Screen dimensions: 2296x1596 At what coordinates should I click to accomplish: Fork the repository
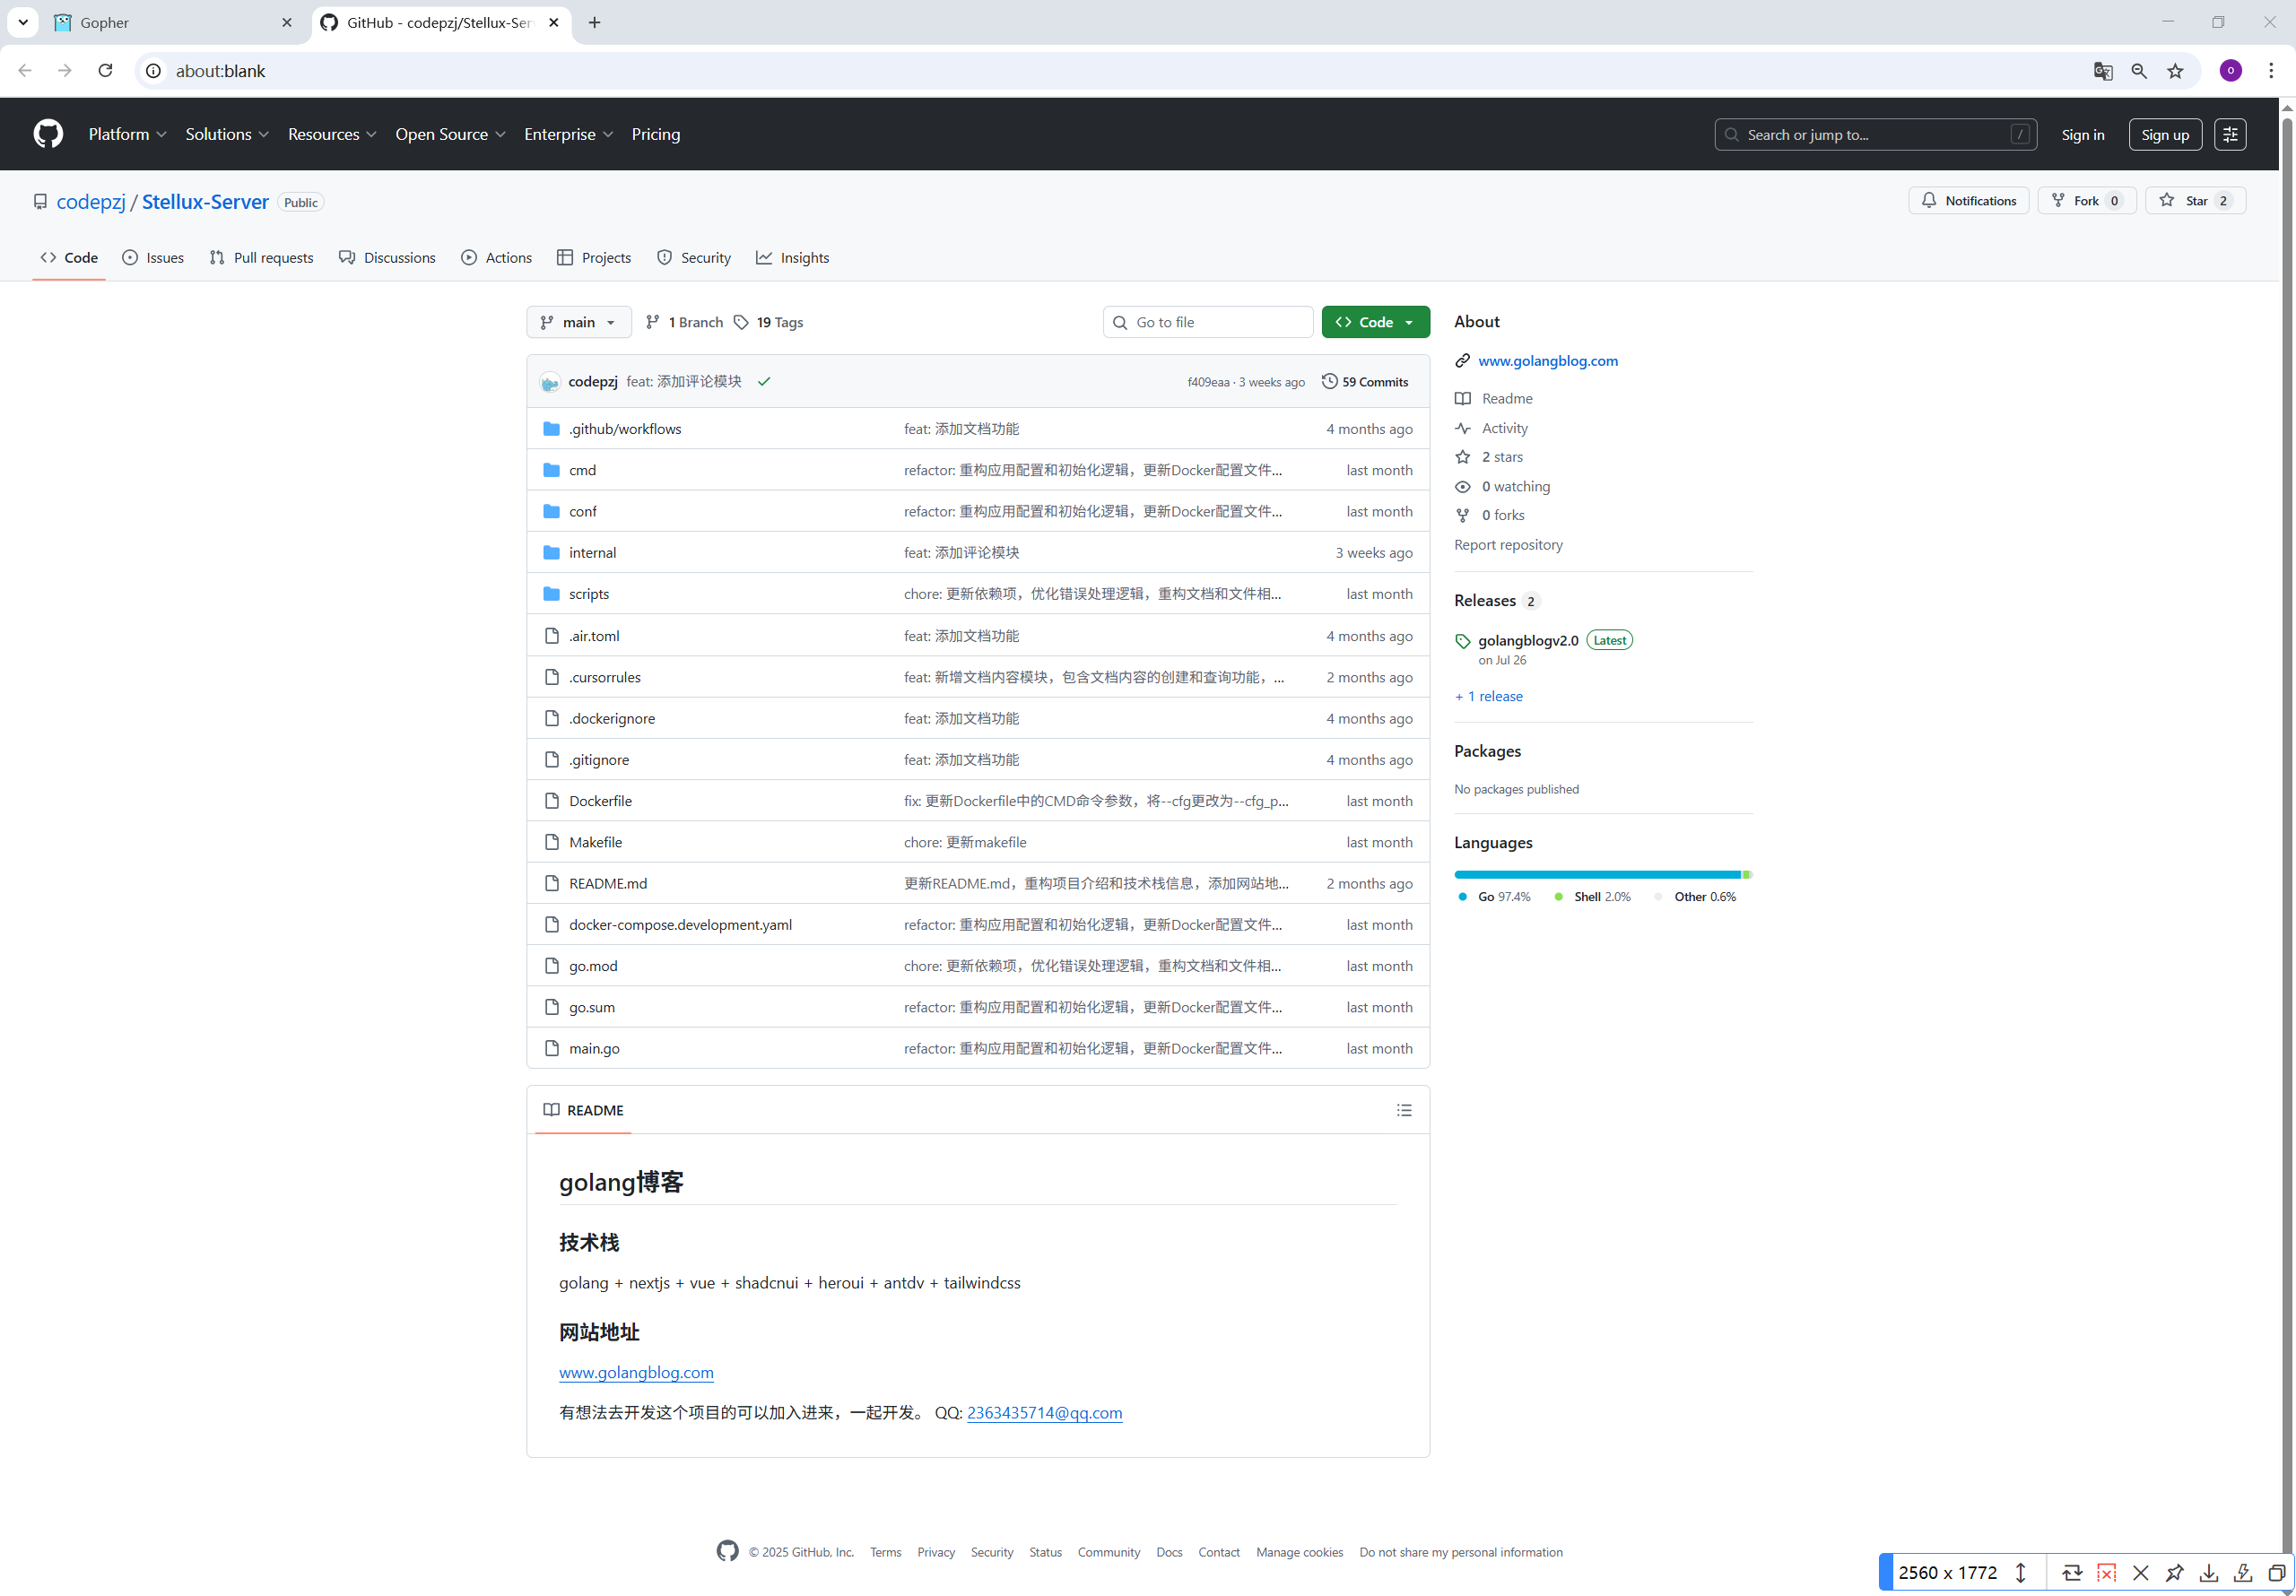(2085, 201)
